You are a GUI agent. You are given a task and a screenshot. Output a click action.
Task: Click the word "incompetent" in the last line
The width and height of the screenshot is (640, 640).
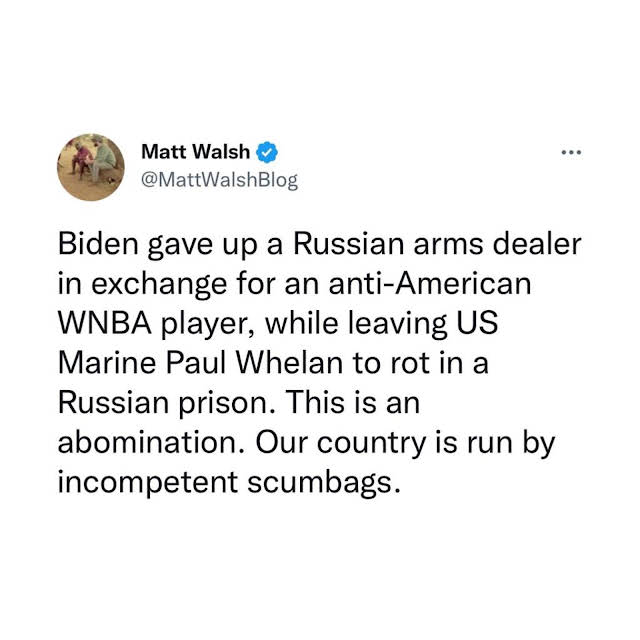[148, 483]
